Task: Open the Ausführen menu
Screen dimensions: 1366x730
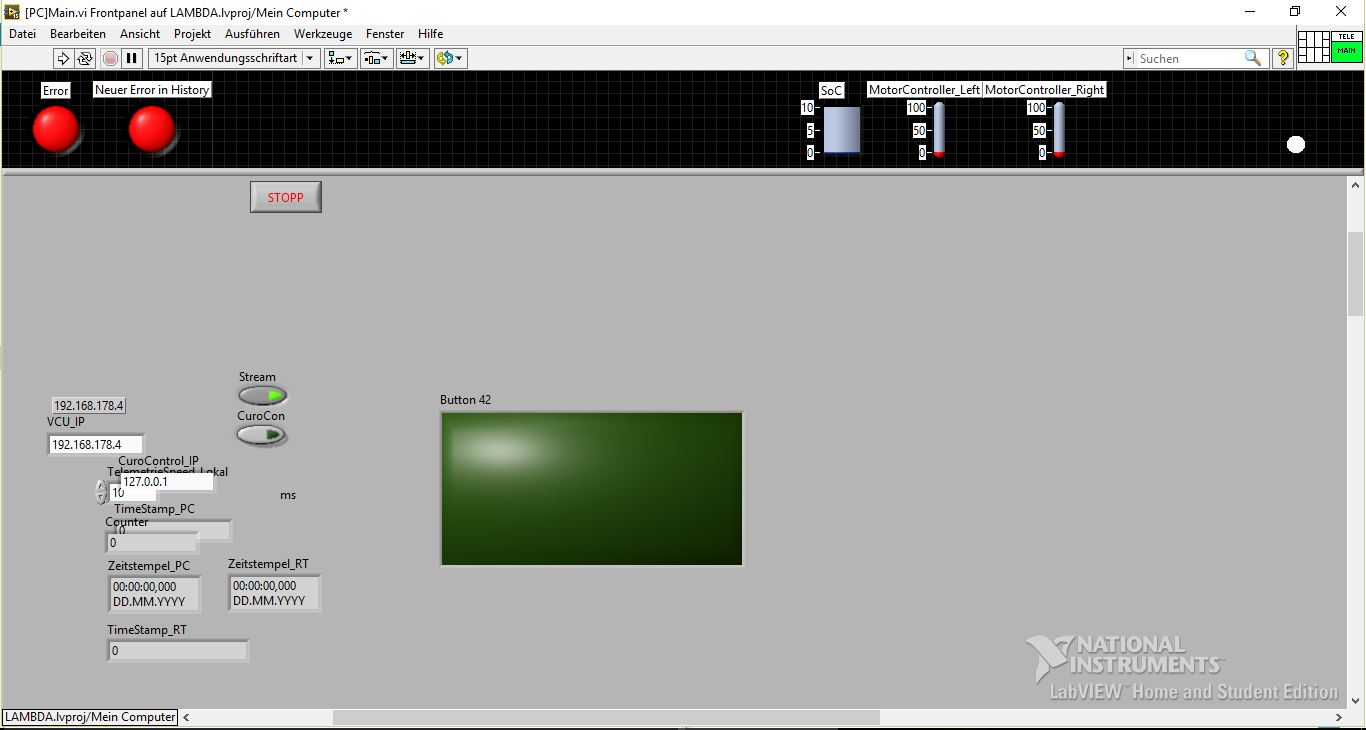Action: pyautogui.click(x=252, y=33)
